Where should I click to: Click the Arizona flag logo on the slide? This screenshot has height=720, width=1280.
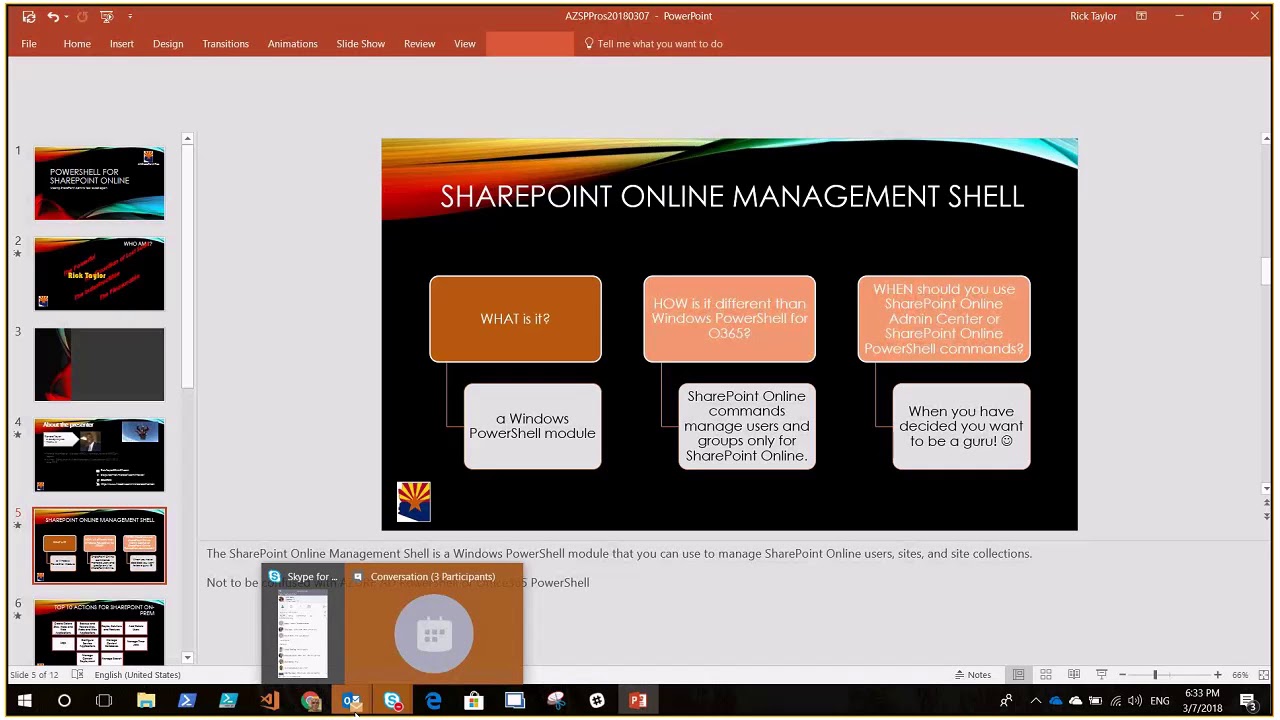pyautogui.click(x=414, y=502)
